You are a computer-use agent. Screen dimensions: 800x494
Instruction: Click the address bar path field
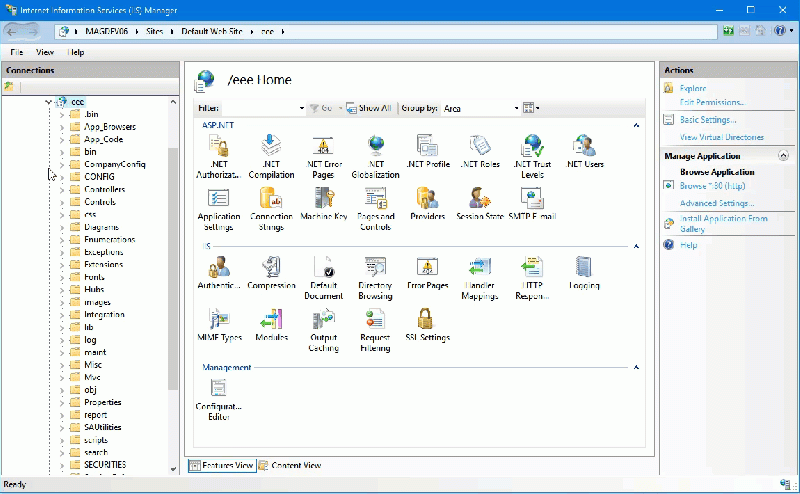(386, 32)
